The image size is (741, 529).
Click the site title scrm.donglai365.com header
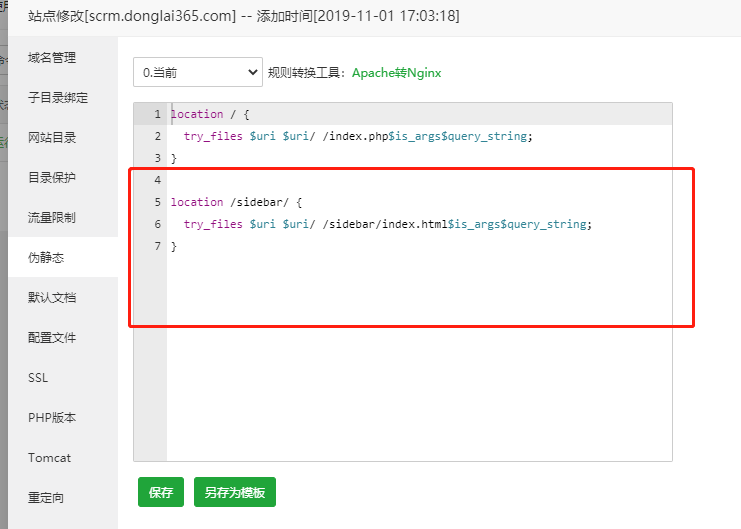pyautogui.click(x=243, y=16)
